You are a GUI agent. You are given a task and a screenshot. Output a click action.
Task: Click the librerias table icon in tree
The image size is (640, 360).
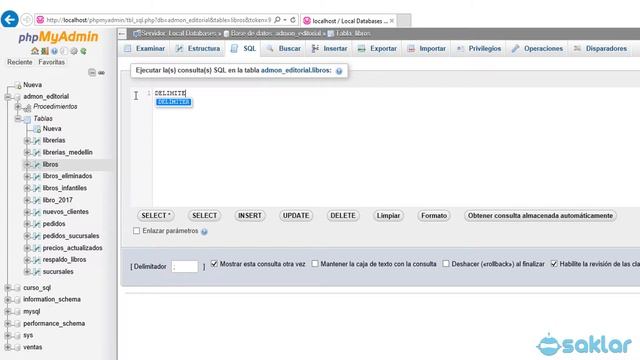tap(37, 140)
